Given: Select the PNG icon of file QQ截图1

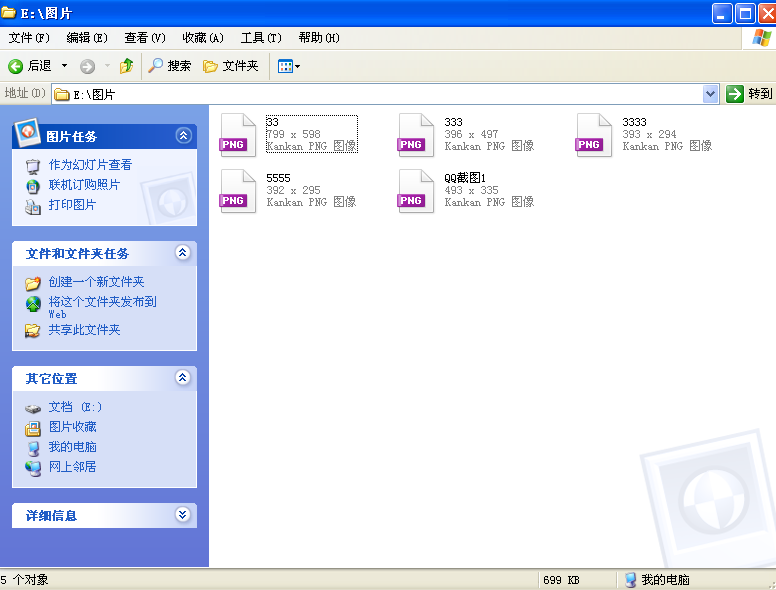Looking at the screenshot, I should (x=416, y=191).
